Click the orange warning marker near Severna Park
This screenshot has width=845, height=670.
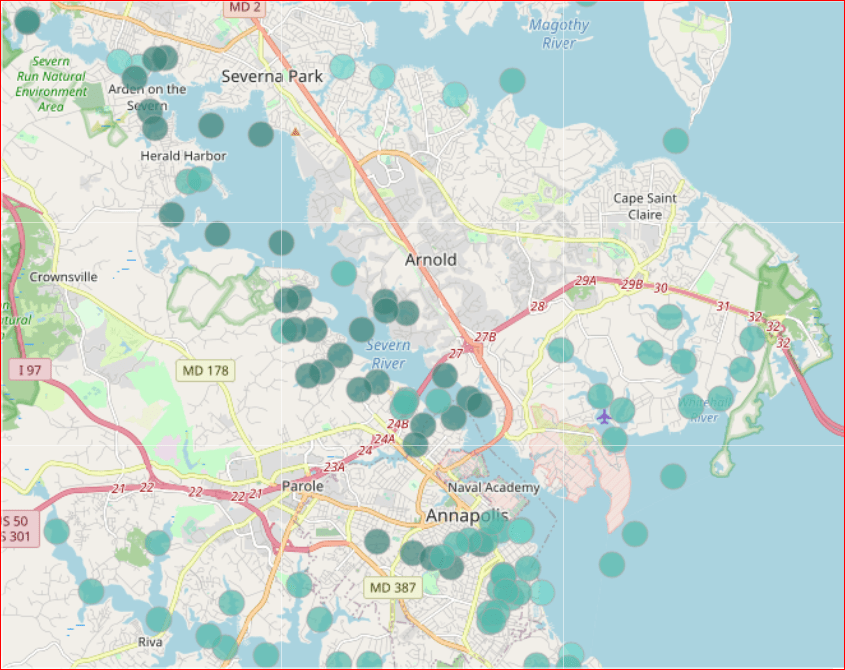tap(296, 131)
